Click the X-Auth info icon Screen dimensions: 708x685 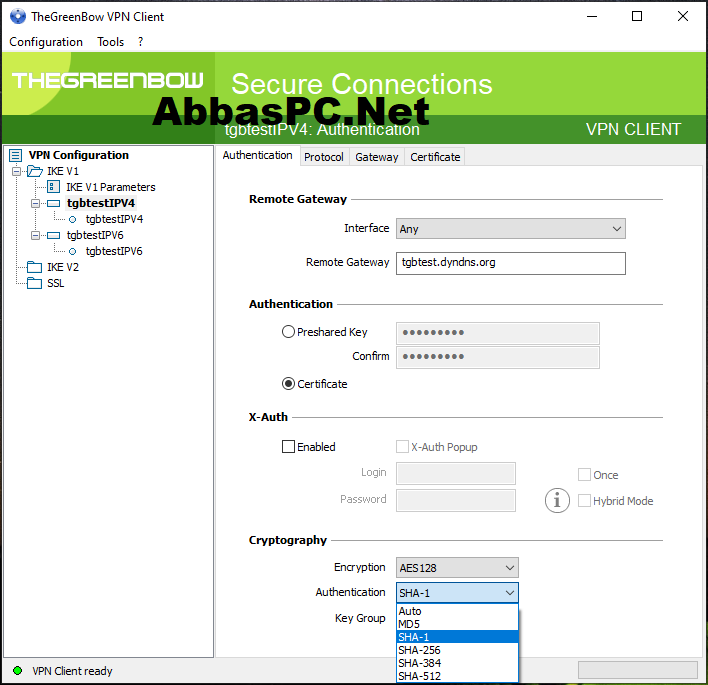[557, 500]
